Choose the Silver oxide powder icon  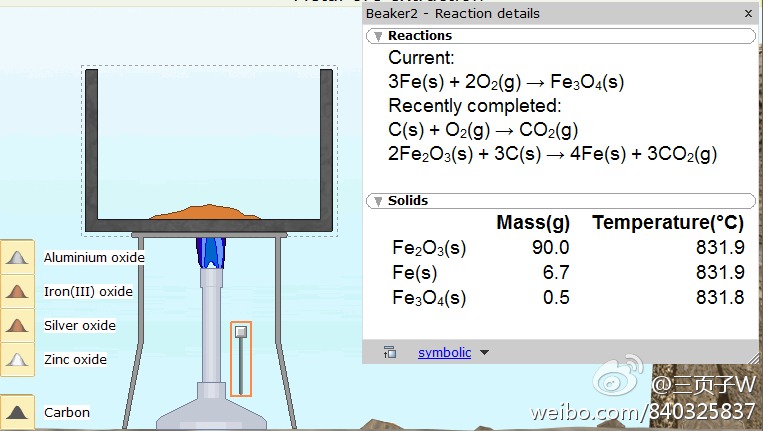[17, 326]
